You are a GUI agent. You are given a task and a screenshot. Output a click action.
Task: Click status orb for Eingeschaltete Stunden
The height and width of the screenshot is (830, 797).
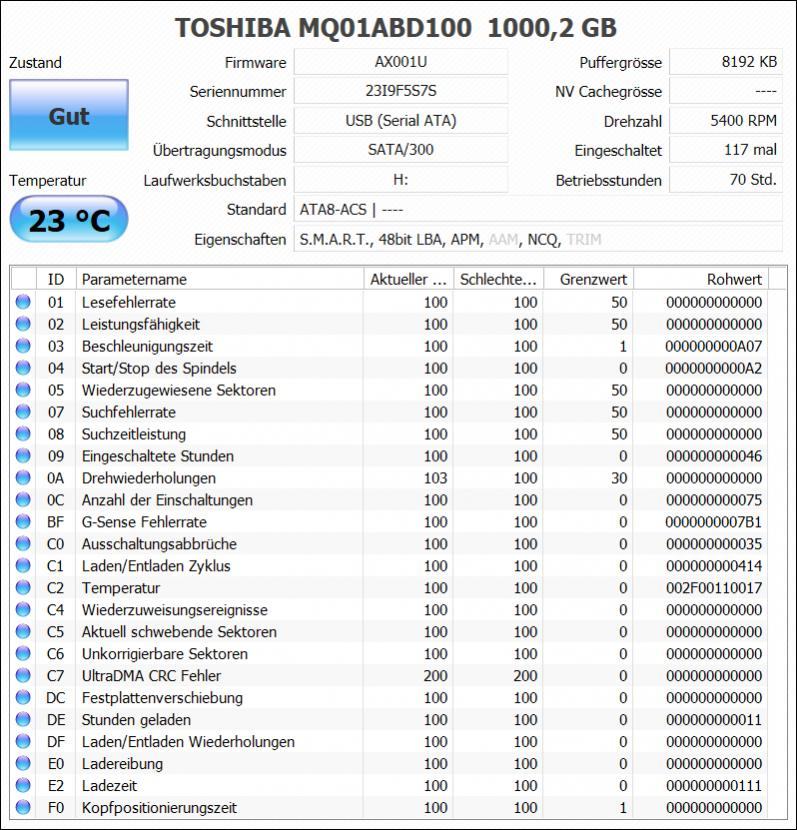(x=23, y=456)
